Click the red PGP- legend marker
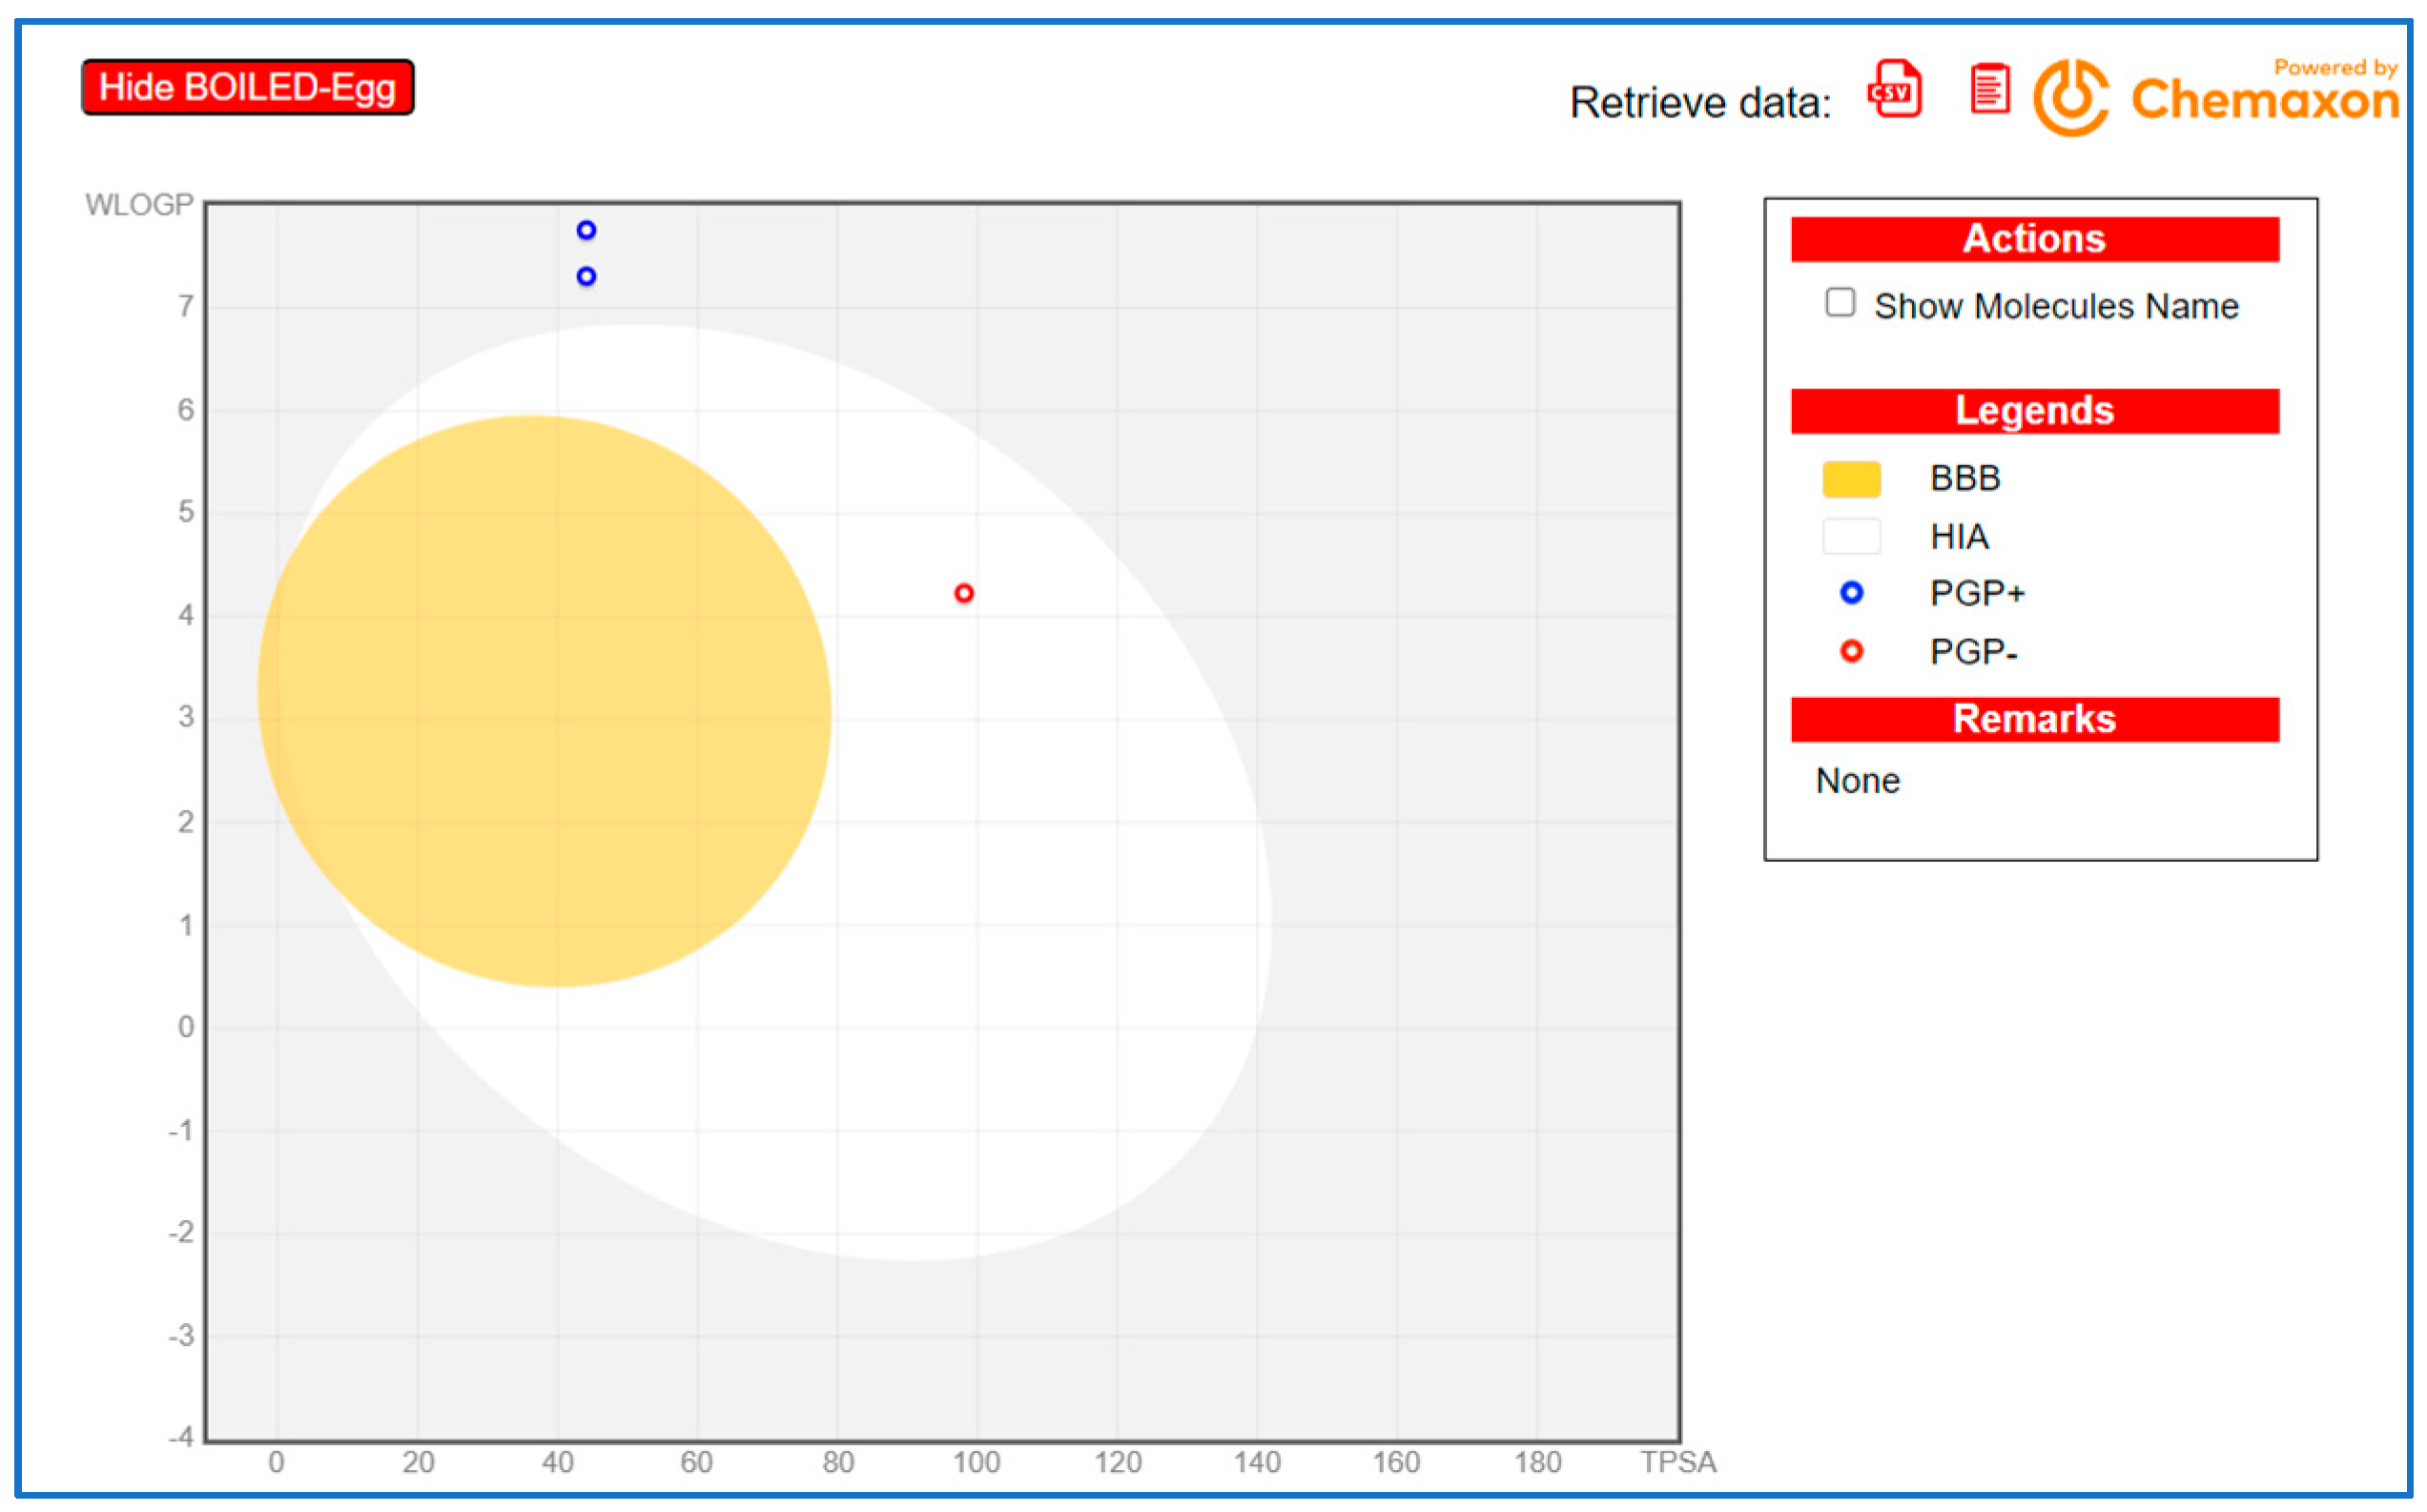 [x=1852, y=652]
